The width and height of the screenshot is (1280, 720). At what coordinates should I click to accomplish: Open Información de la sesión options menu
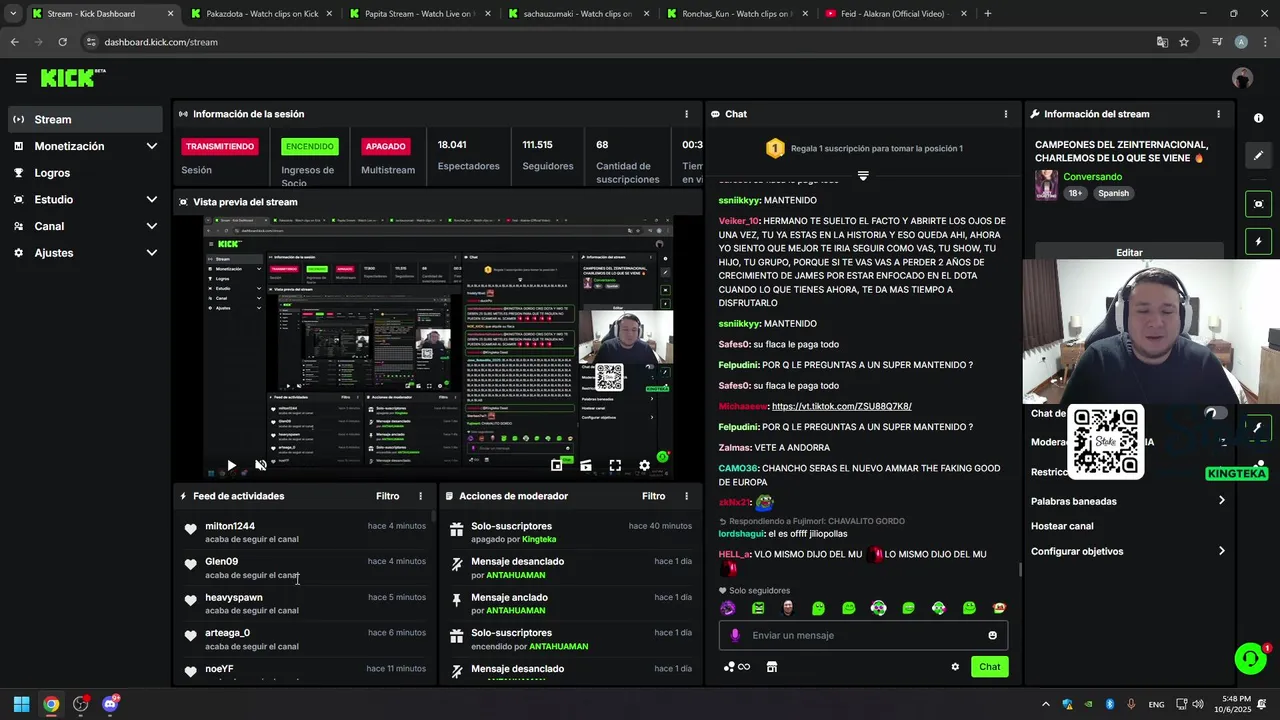[686, 114]
